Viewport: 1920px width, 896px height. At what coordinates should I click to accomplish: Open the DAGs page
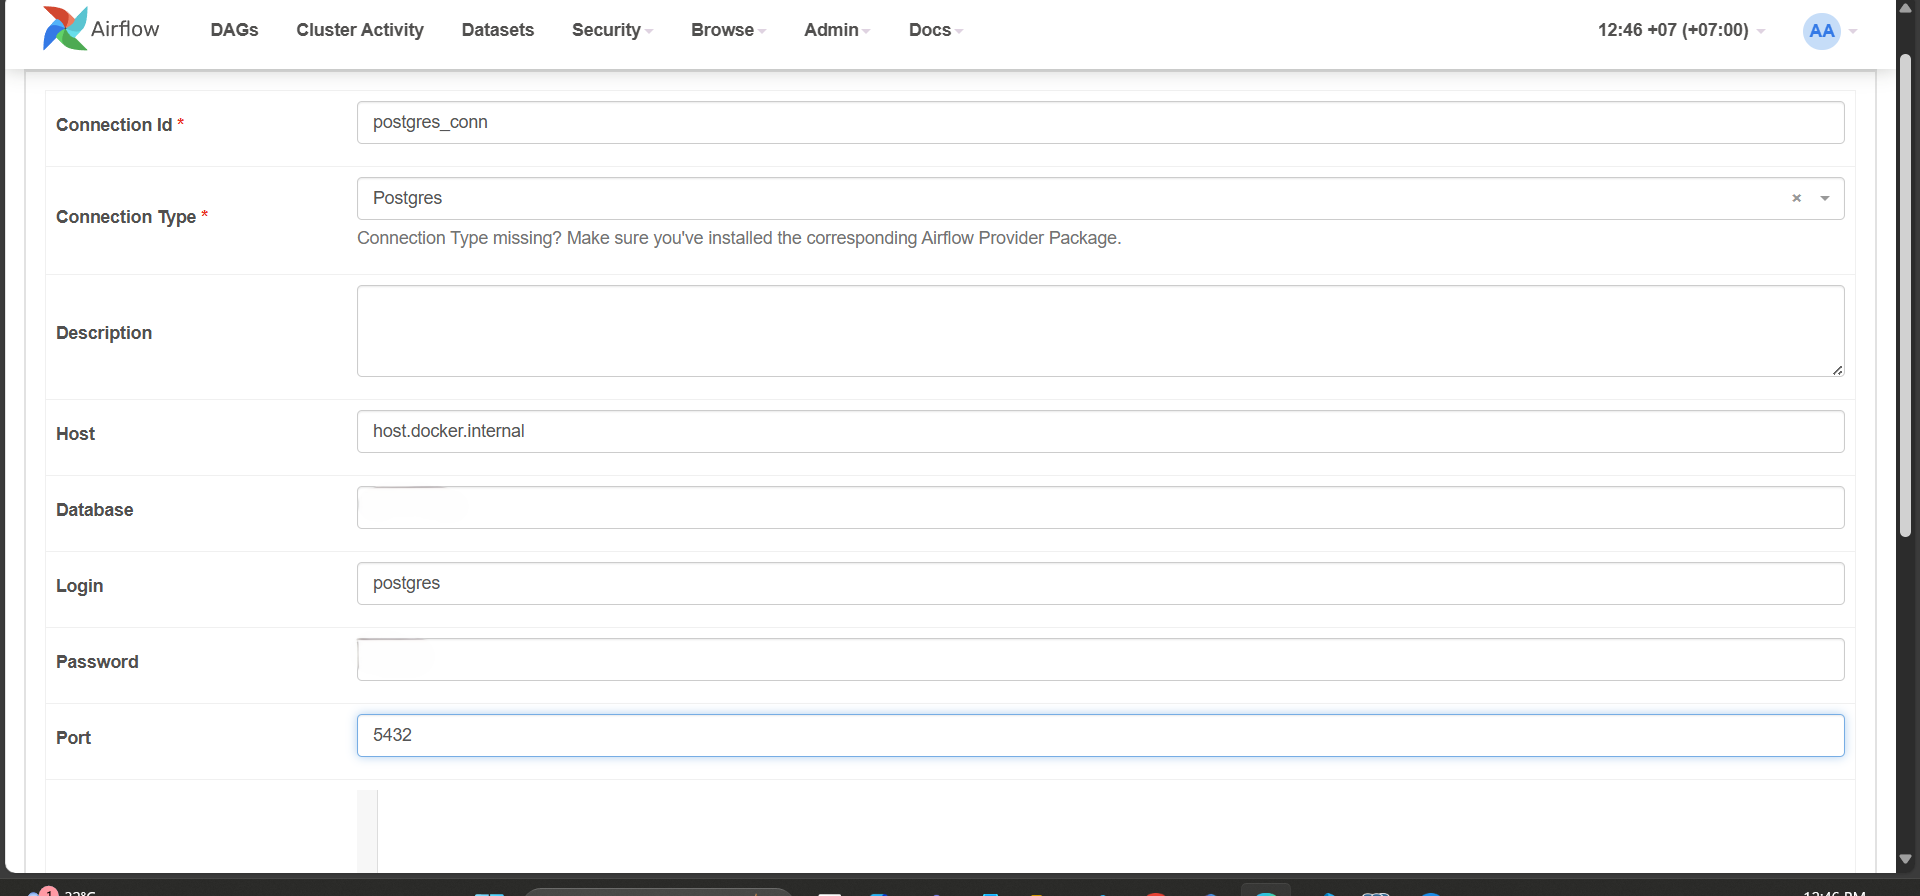234,30
